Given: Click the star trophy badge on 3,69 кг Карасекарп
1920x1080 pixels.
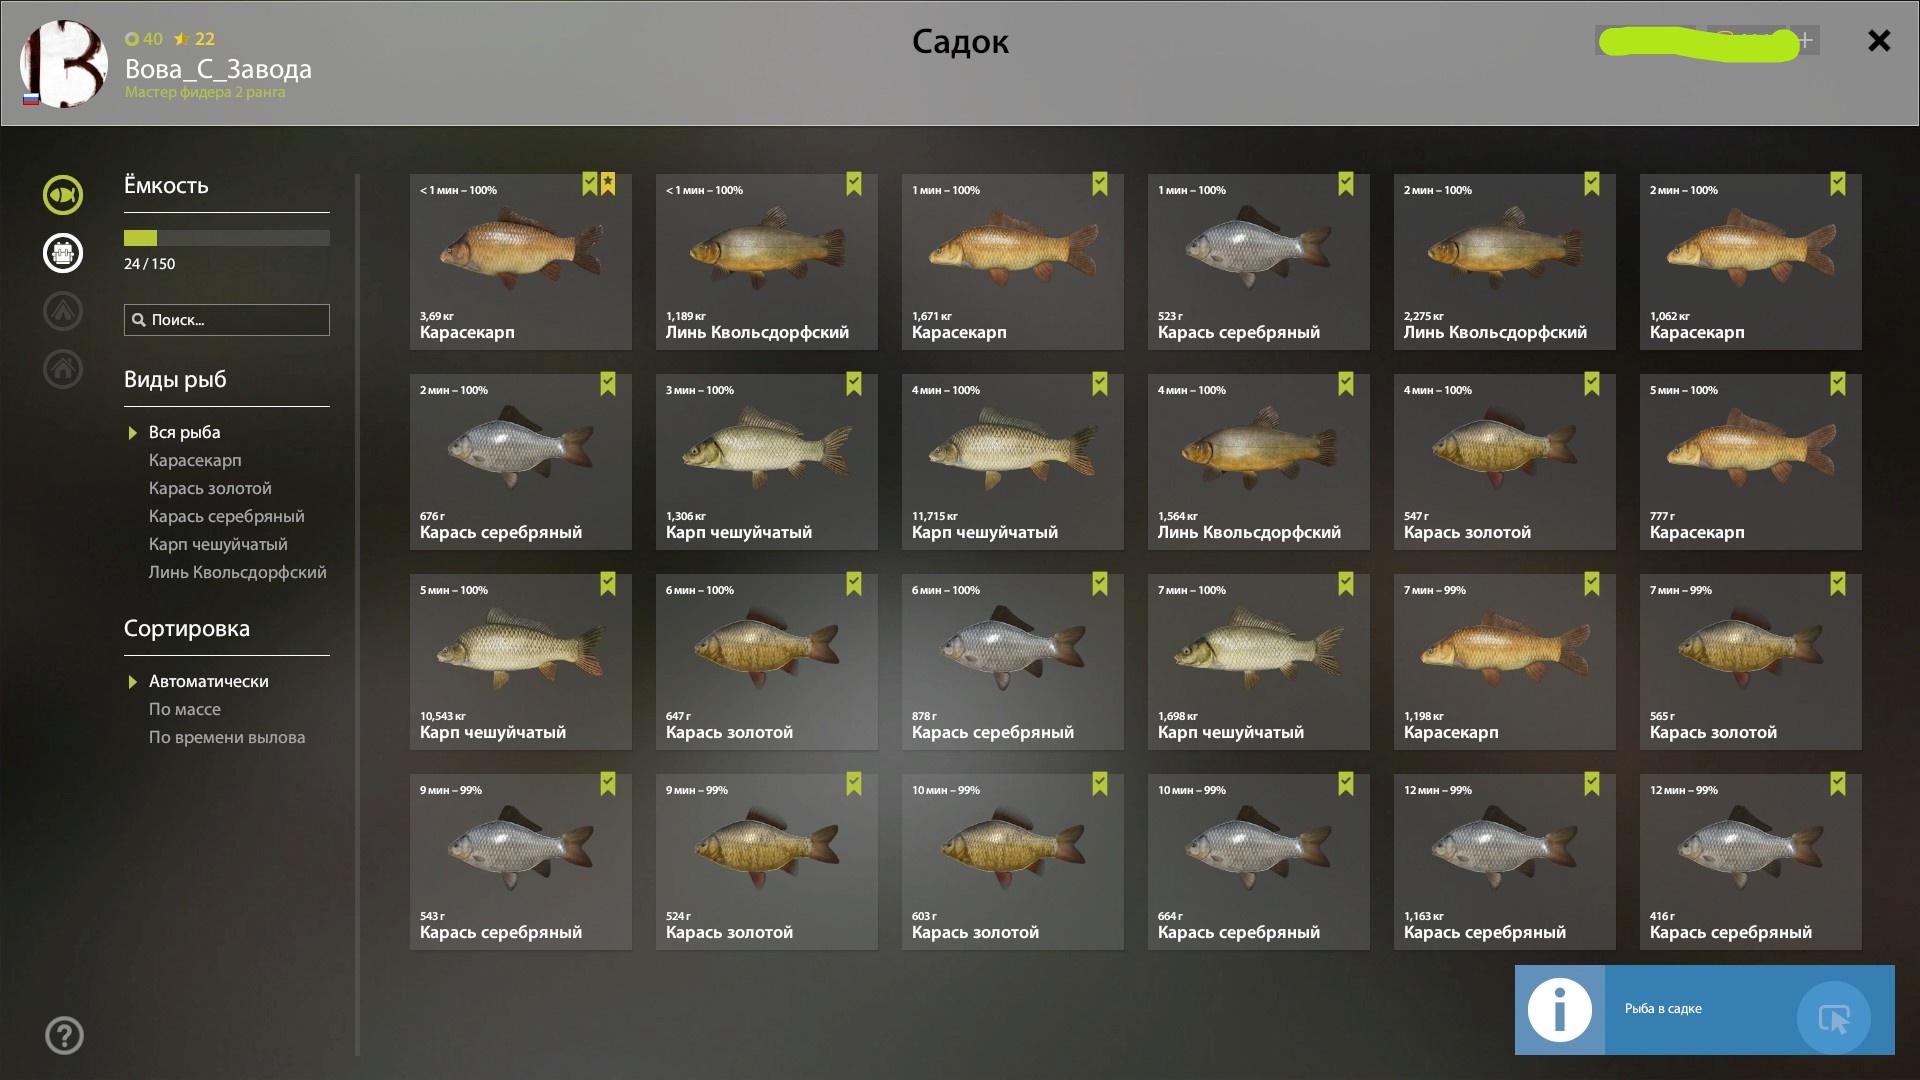Looking at the screenshot, I should coord(608,184).
